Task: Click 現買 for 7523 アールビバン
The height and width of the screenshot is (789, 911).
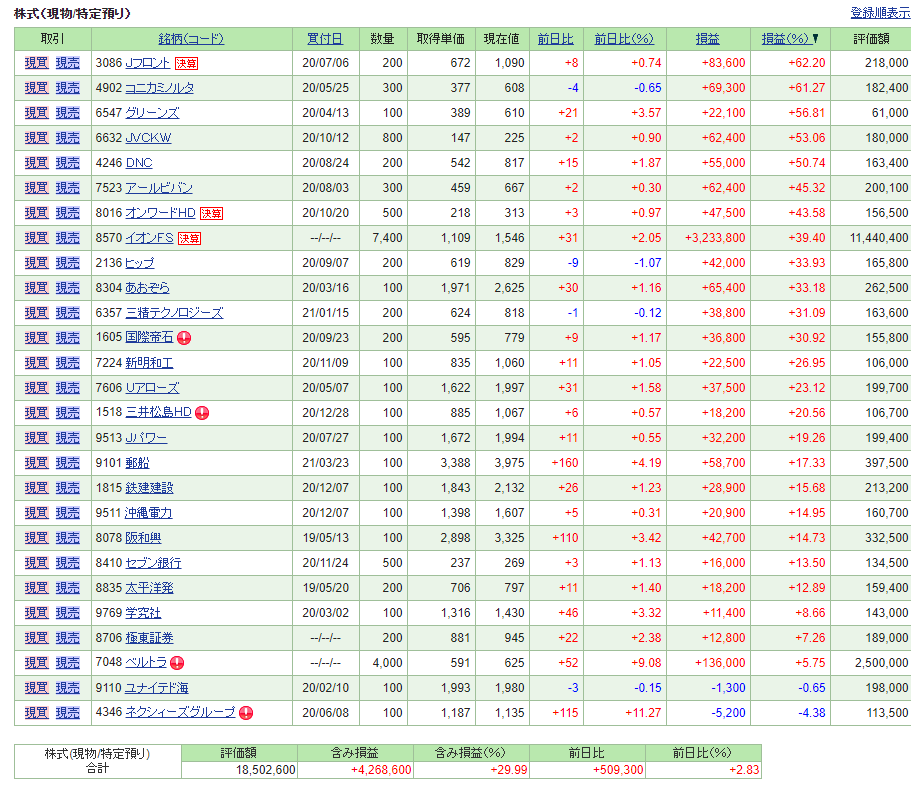Action: [x=36, y=188]
